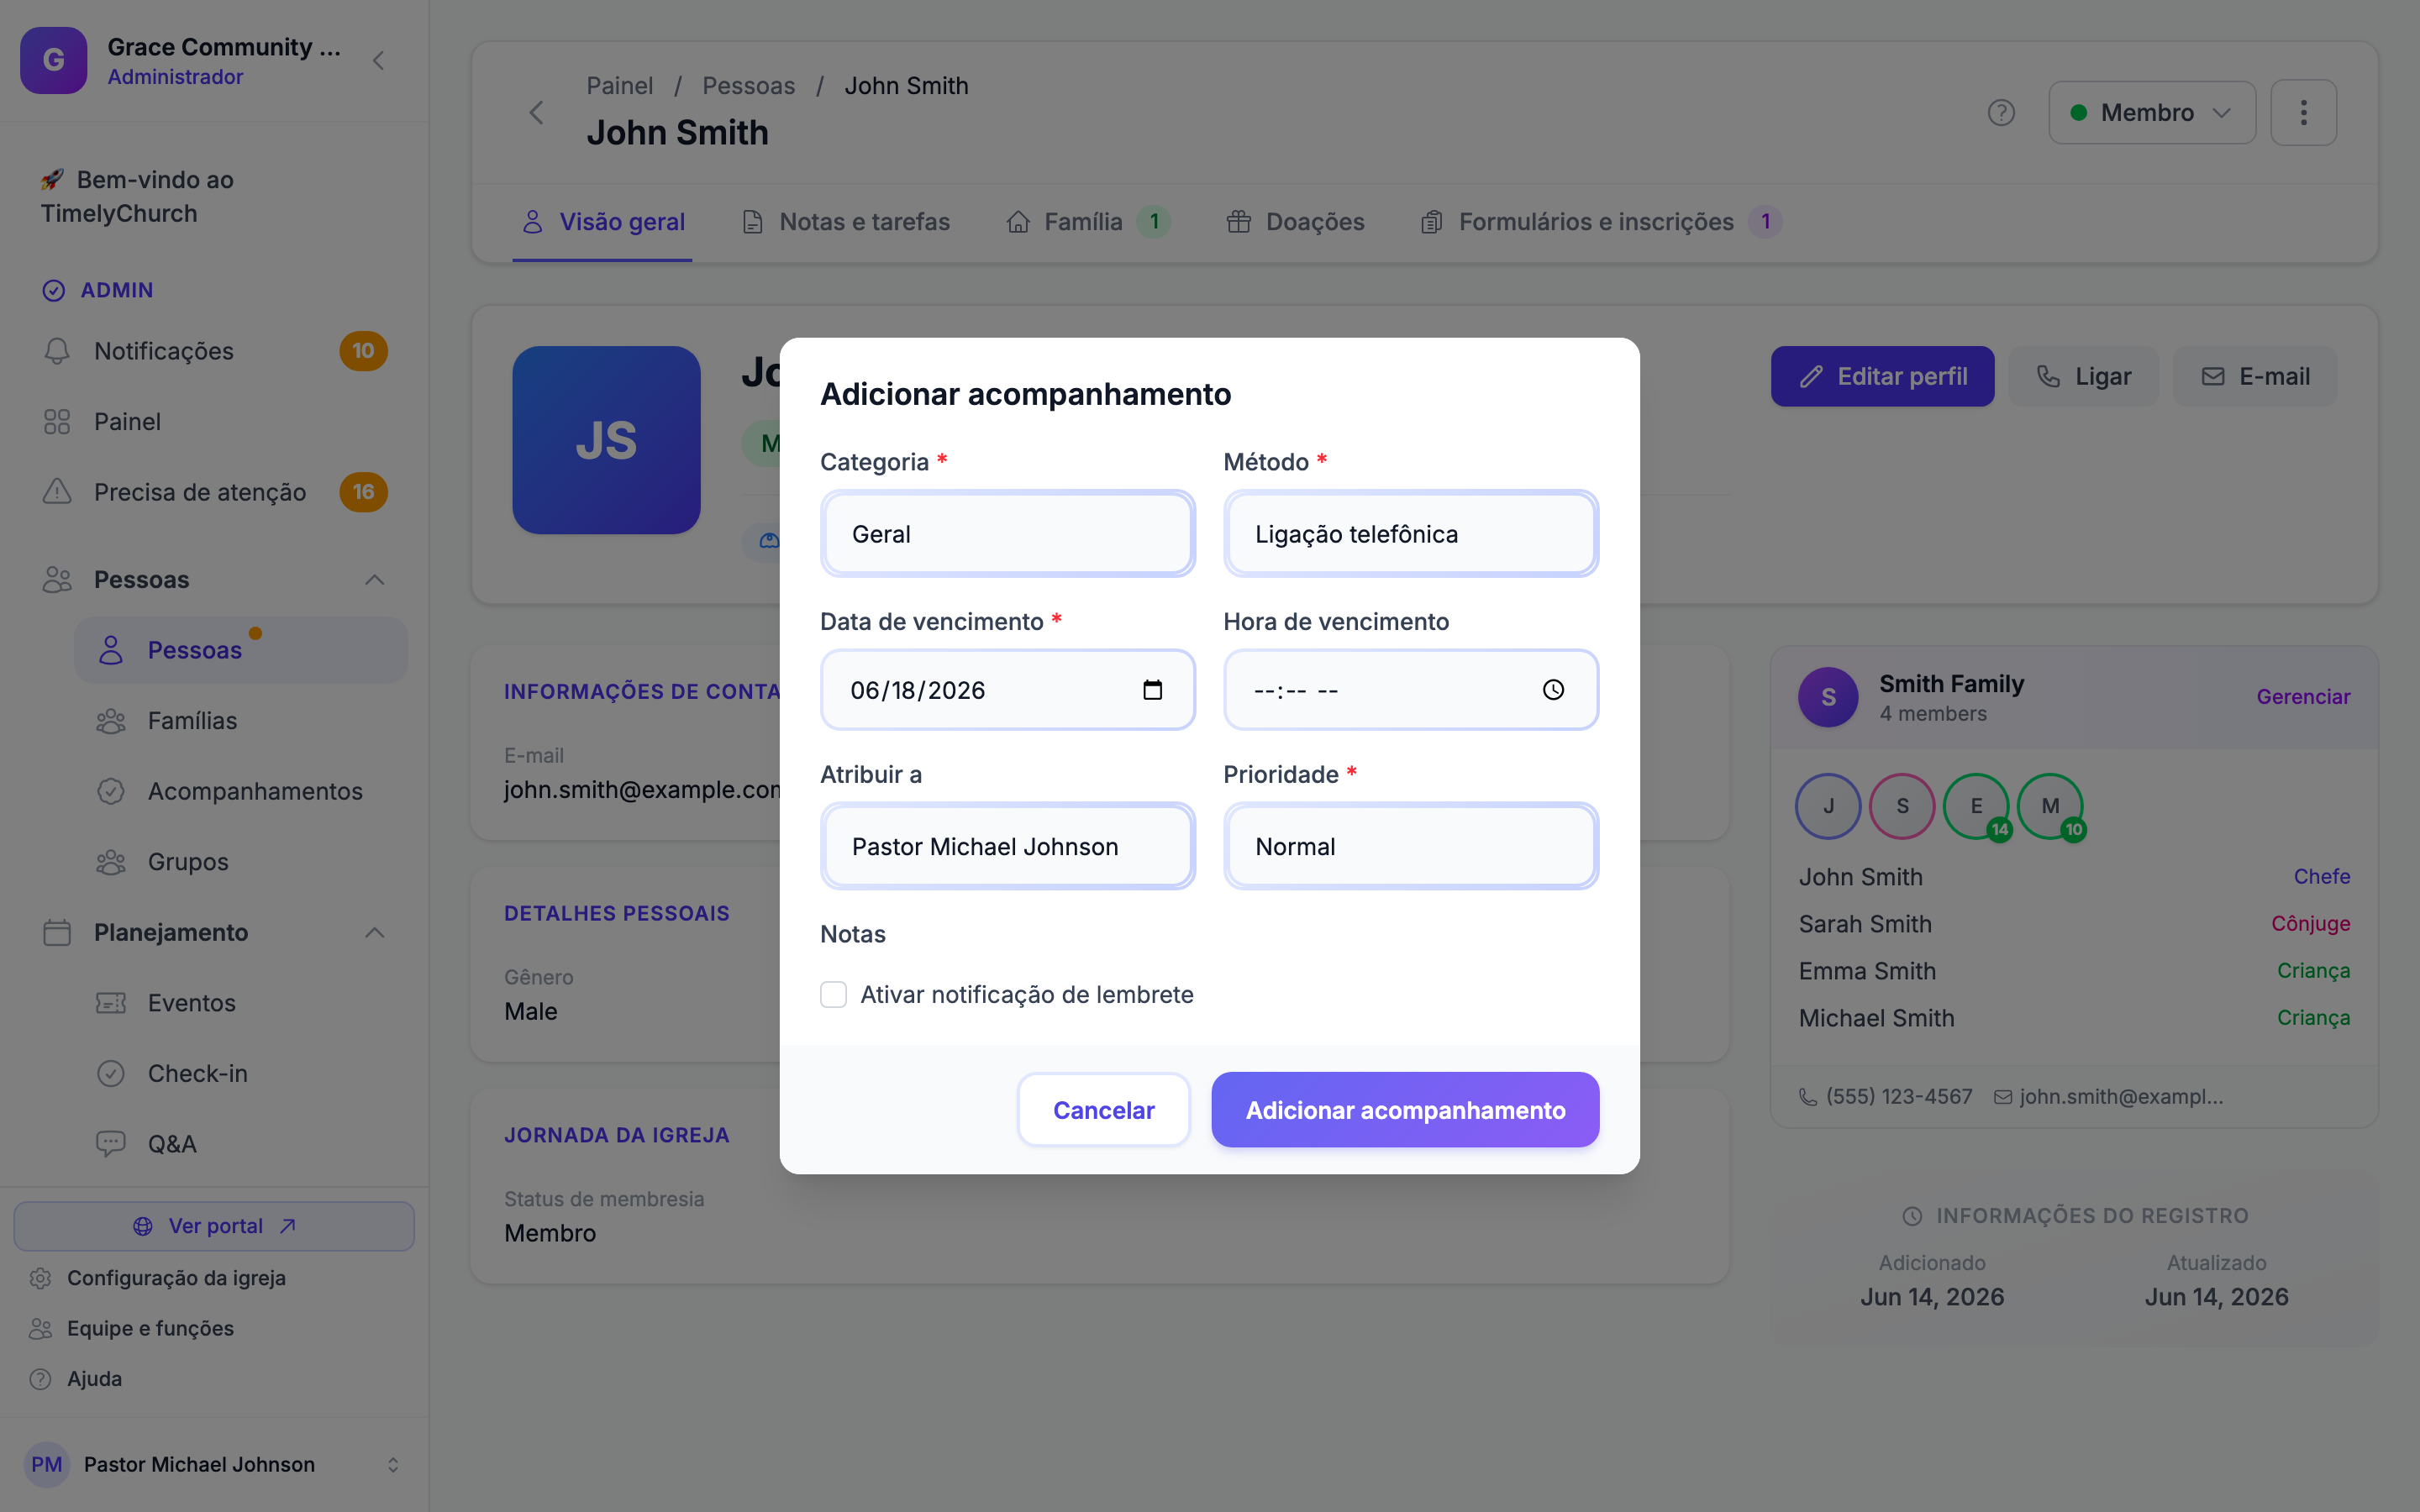Image resolution: width=2420 pixels, height=1512 pixels.
Task: Click family member avatar J
Action: point(1828,806)
